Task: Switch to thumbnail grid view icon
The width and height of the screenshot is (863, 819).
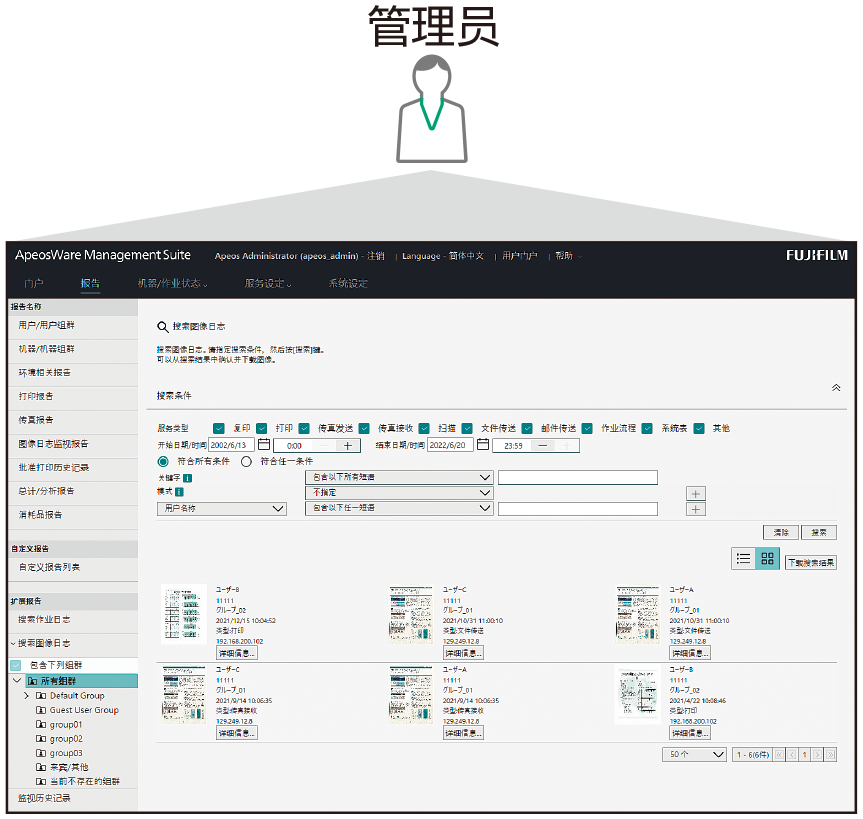Action: [767, 559]
